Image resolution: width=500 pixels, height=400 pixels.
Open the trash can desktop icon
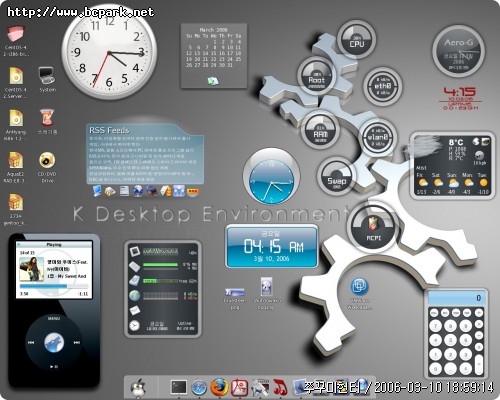click(47, 117)
